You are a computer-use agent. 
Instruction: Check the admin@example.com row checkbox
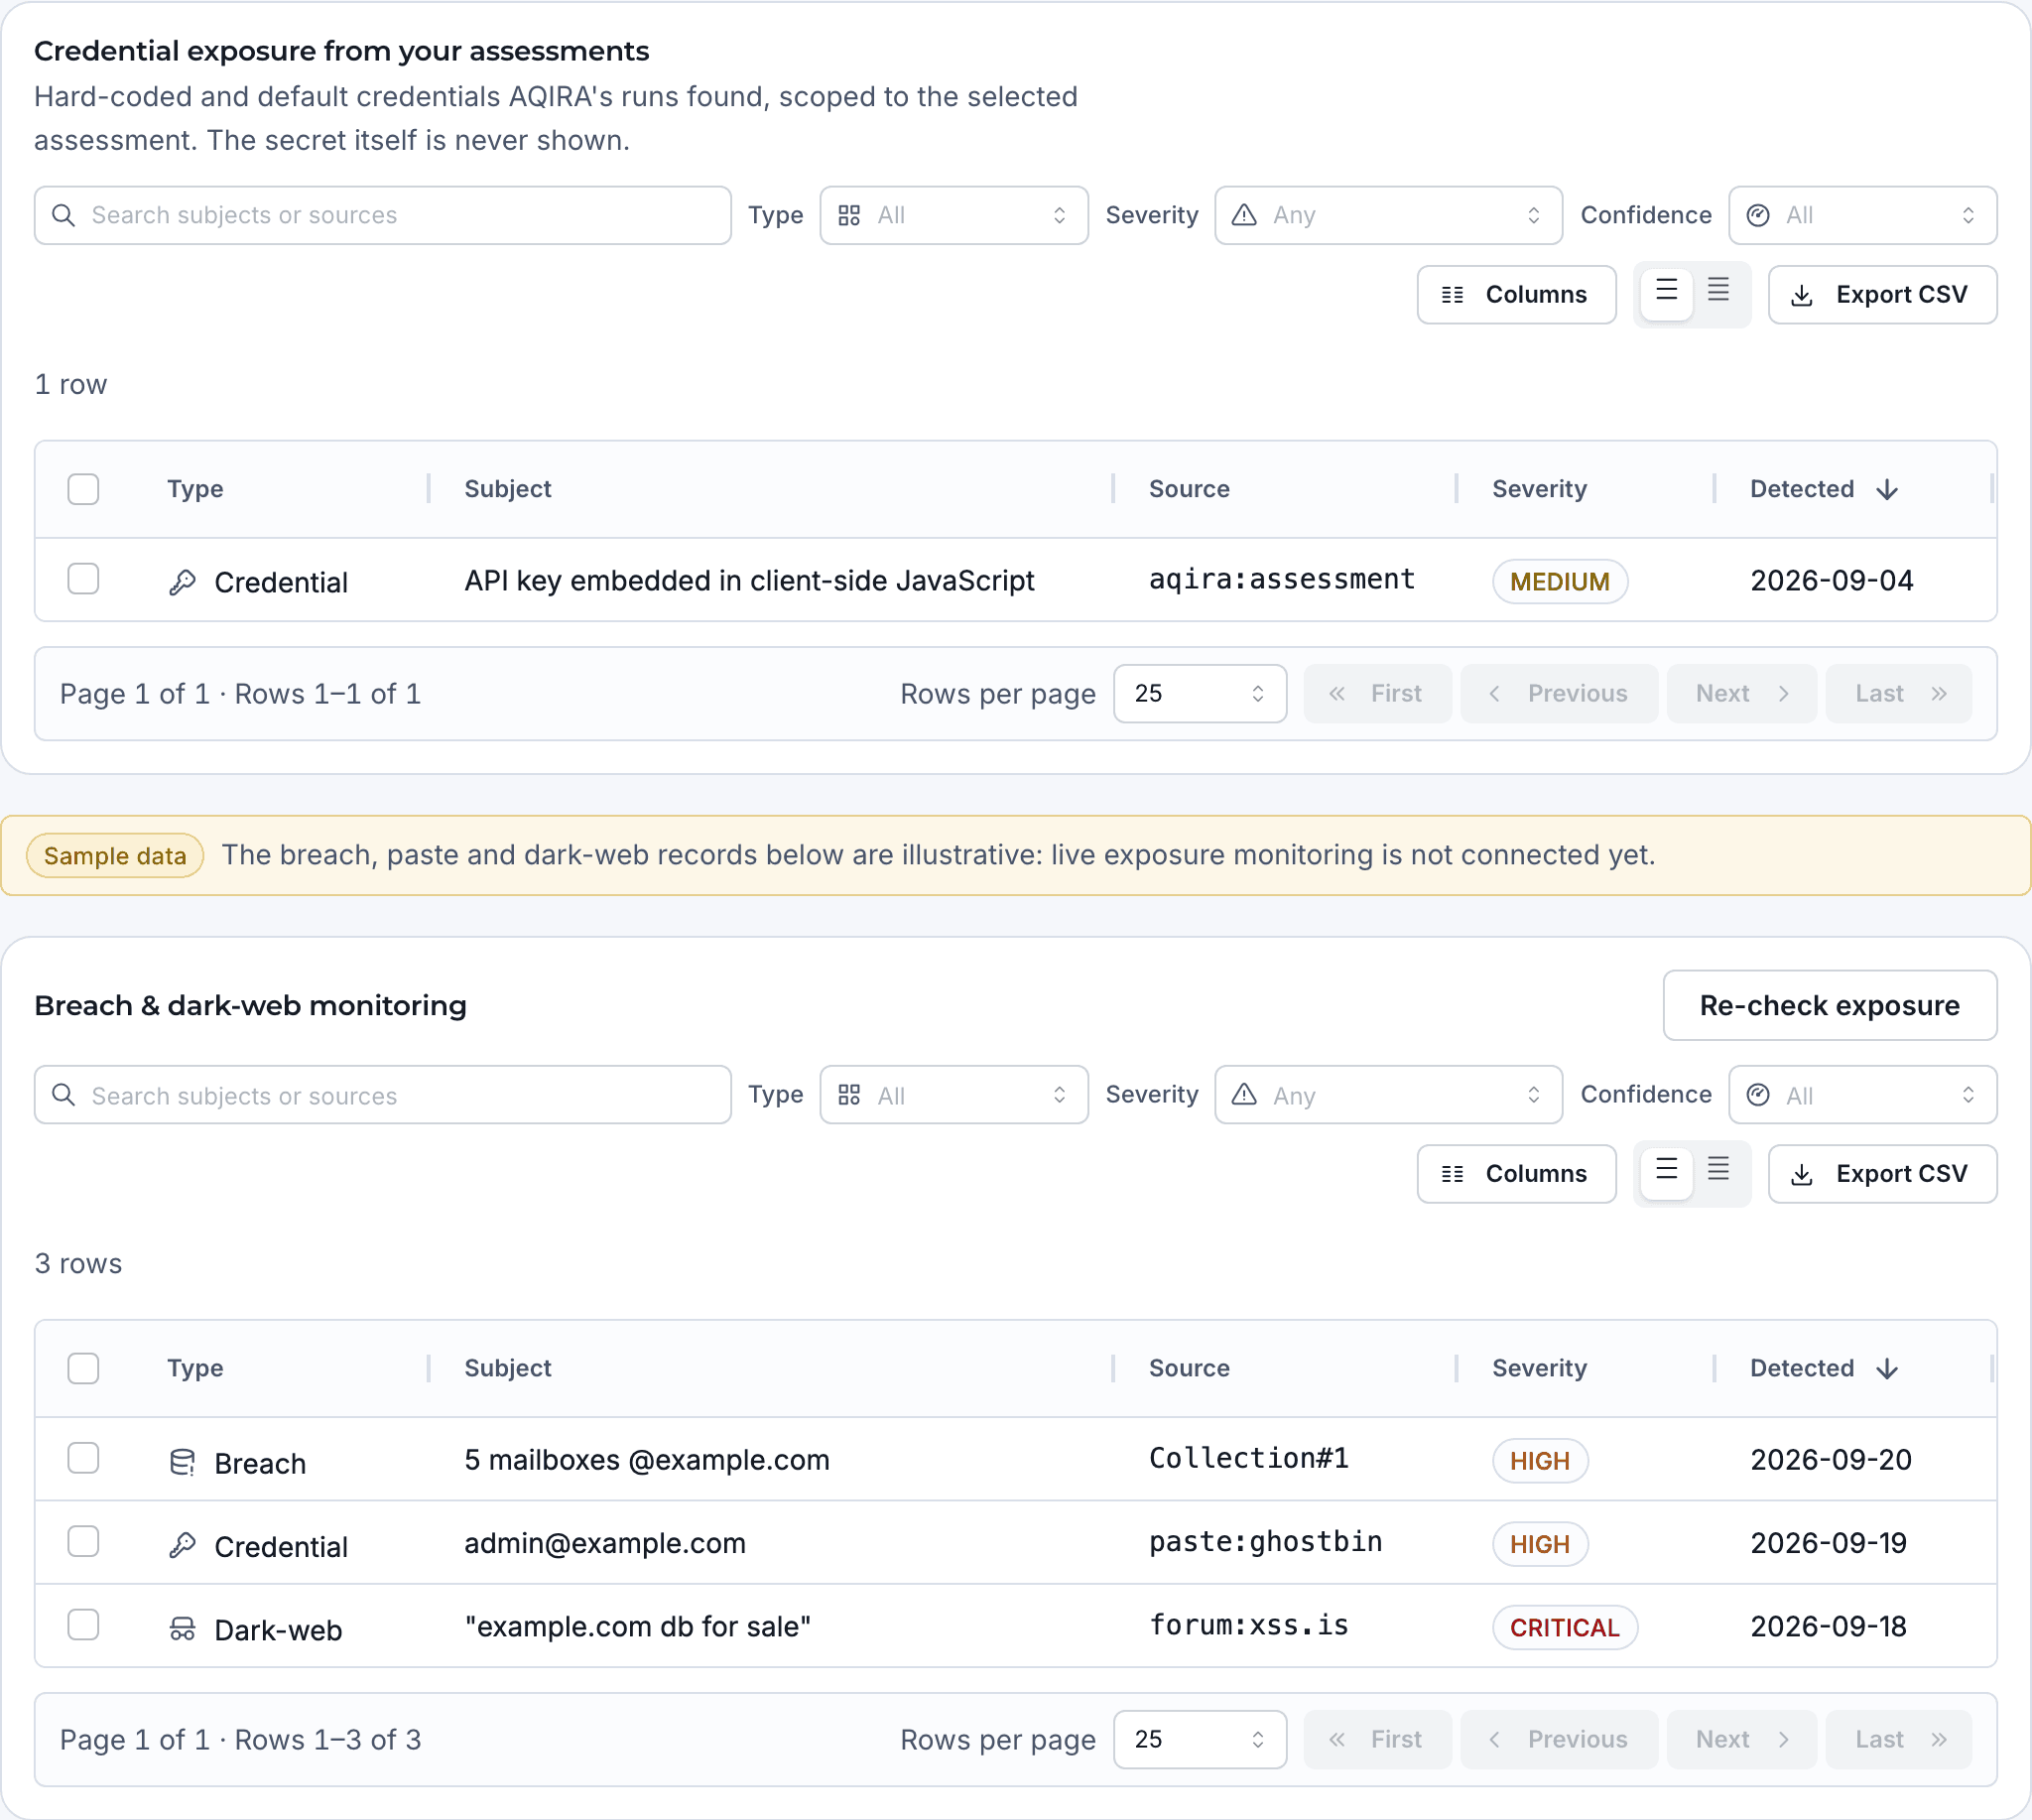(x=83, y=1542)
